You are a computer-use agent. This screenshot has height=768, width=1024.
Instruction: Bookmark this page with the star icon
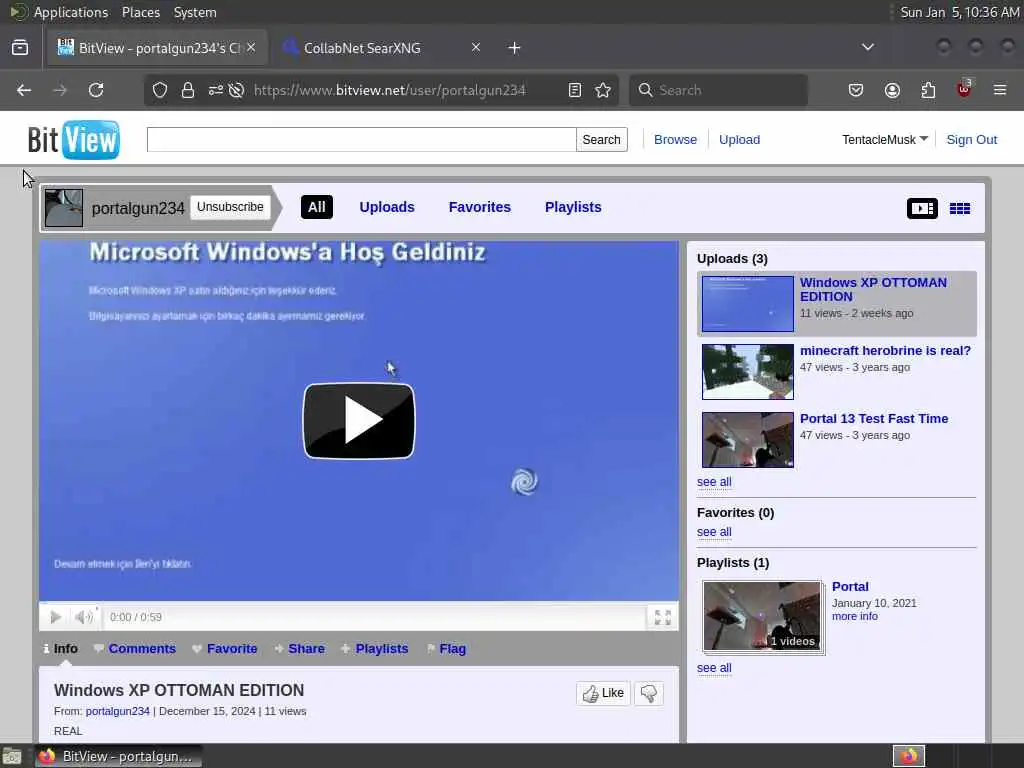coord(603,90)
